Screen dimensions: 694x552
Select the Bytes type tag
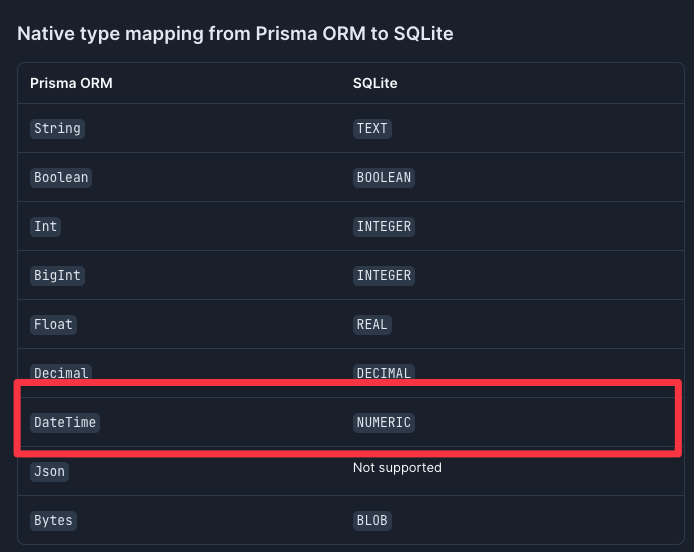[x=54, y=521]
